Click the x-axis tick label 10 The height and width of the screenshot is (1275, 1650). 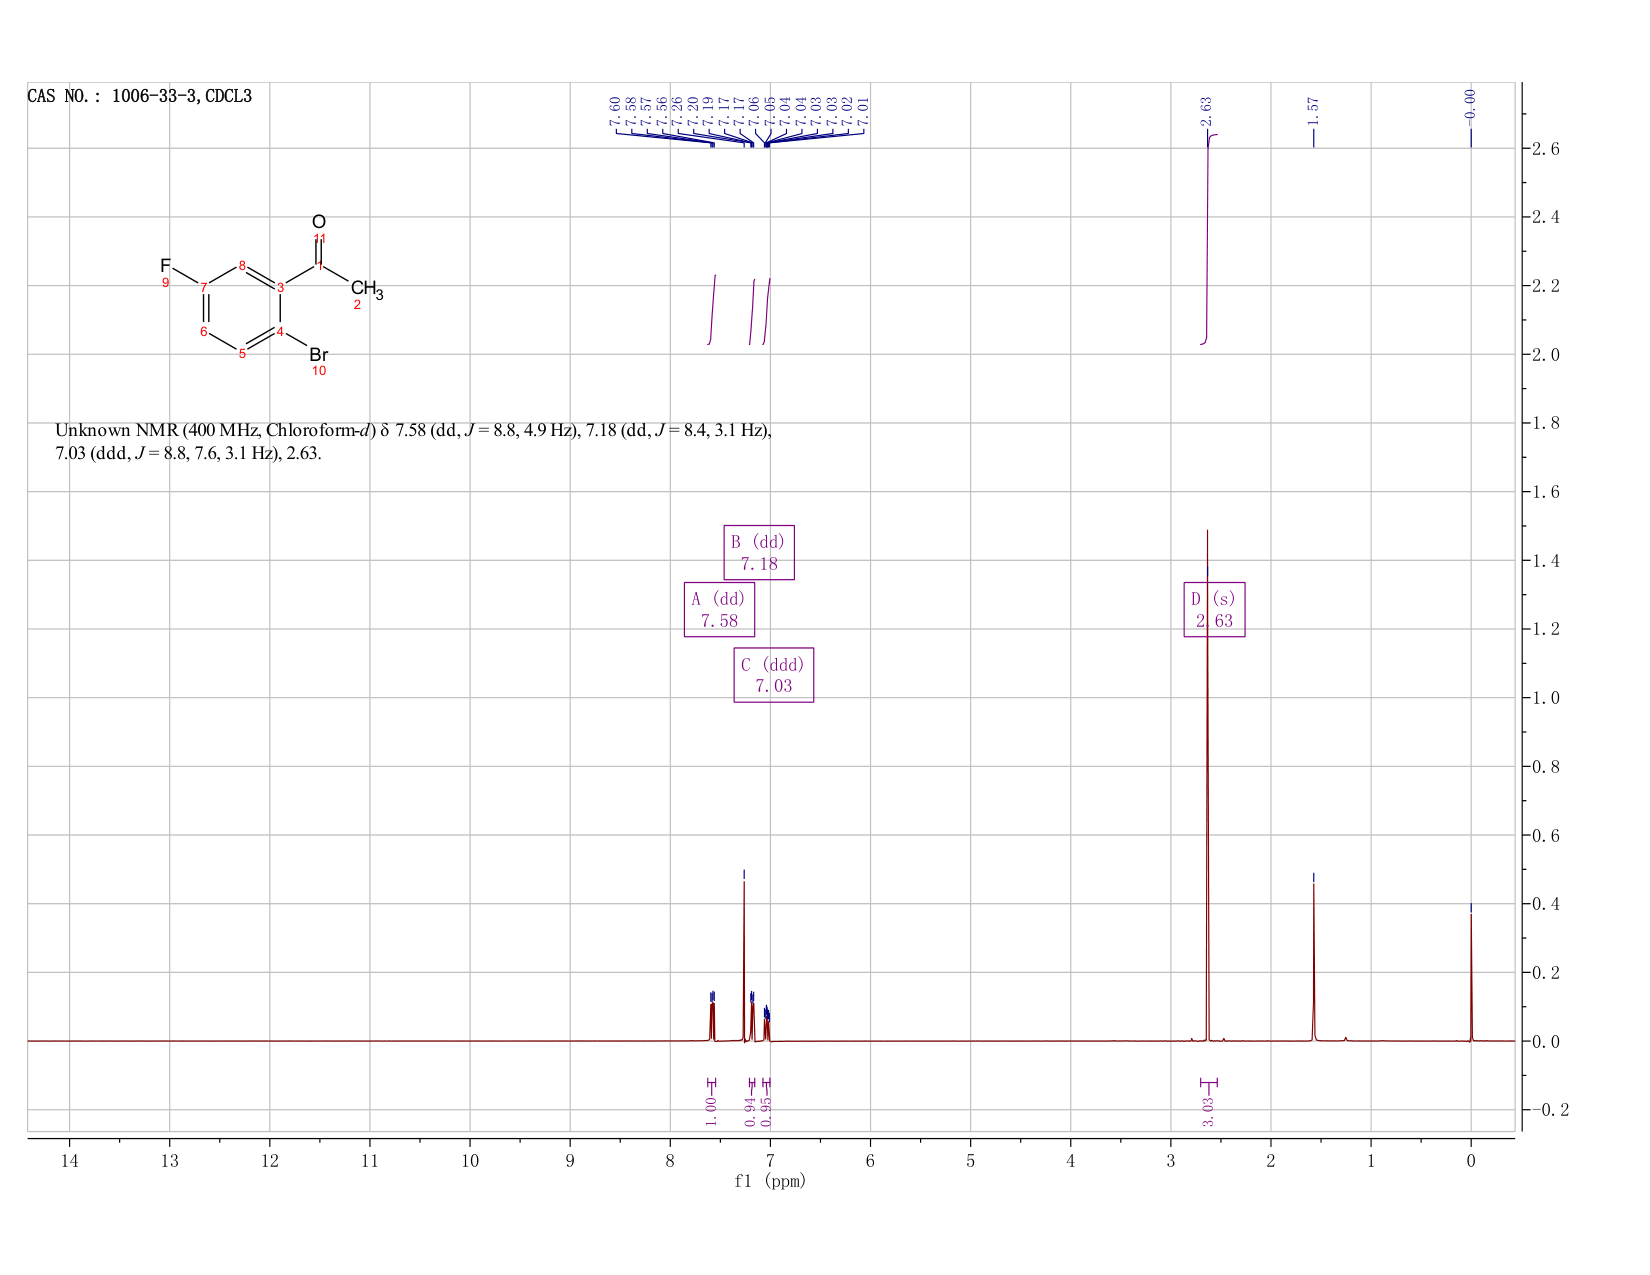pyautogui.click(x=470, y=1161)
